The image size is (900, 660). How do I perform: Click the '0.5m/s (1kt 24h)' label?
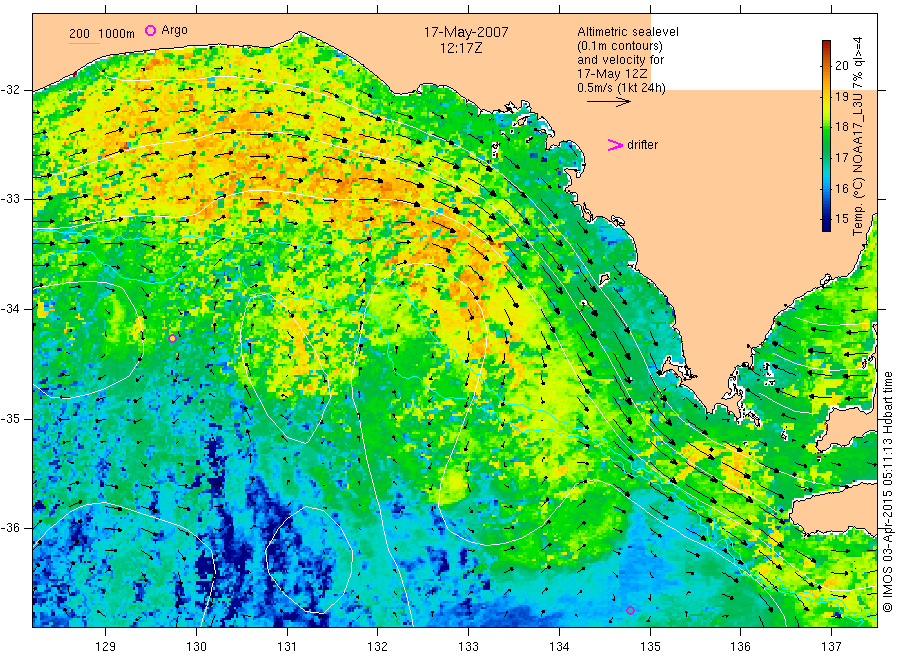622,88
